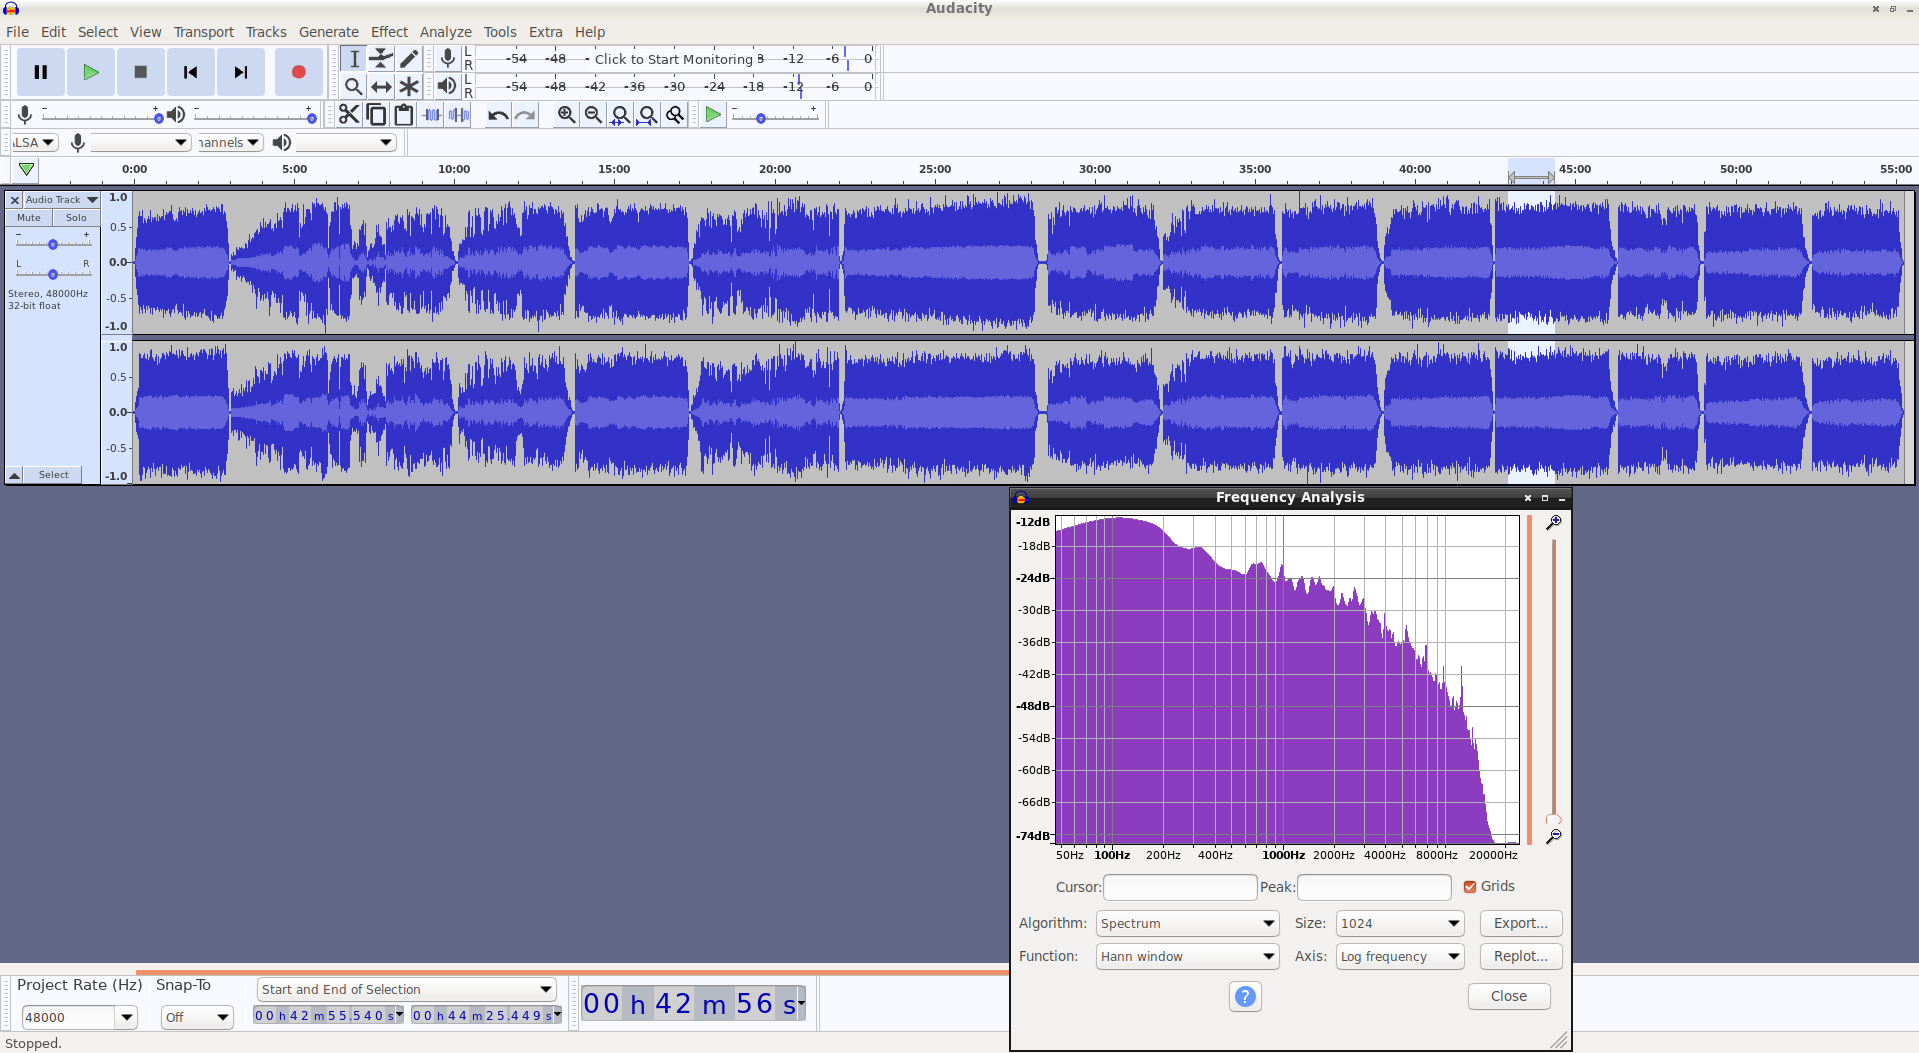Click the track pan L/R slider
The height and width of the screenshot is (1053, 1919).
click(53, 273)
